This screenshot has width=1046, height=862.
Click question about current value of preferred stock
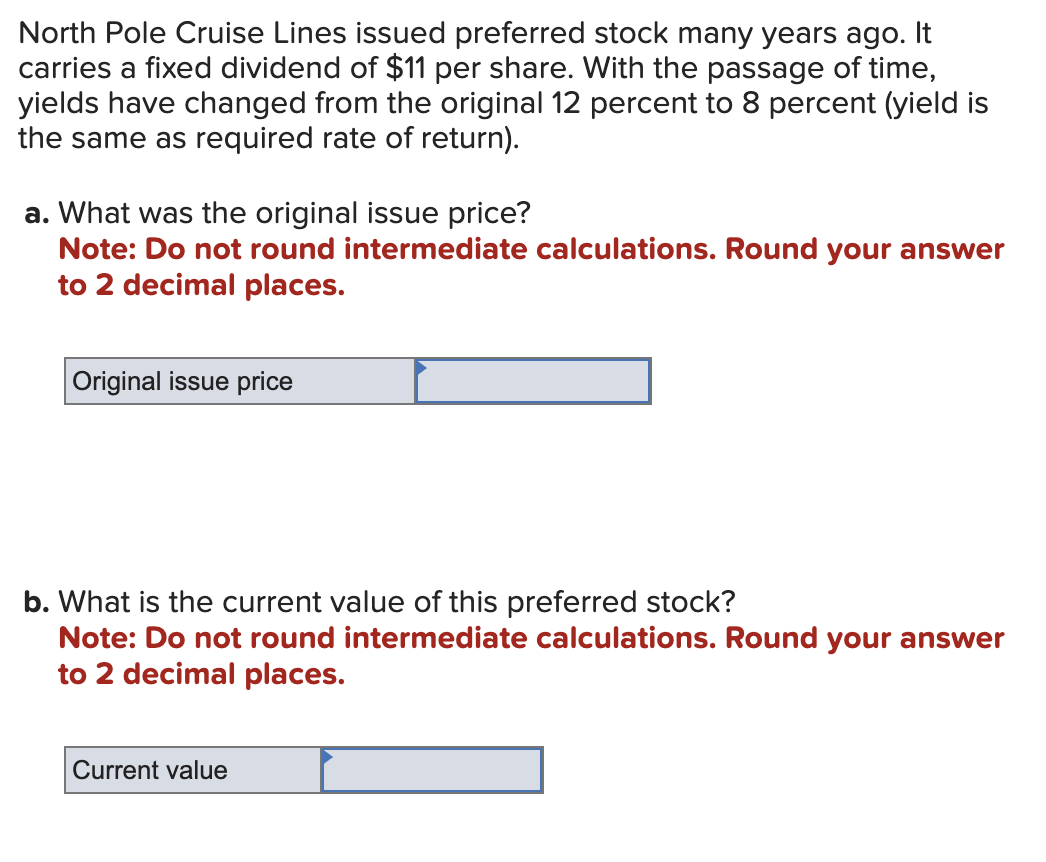click(397, 602)
